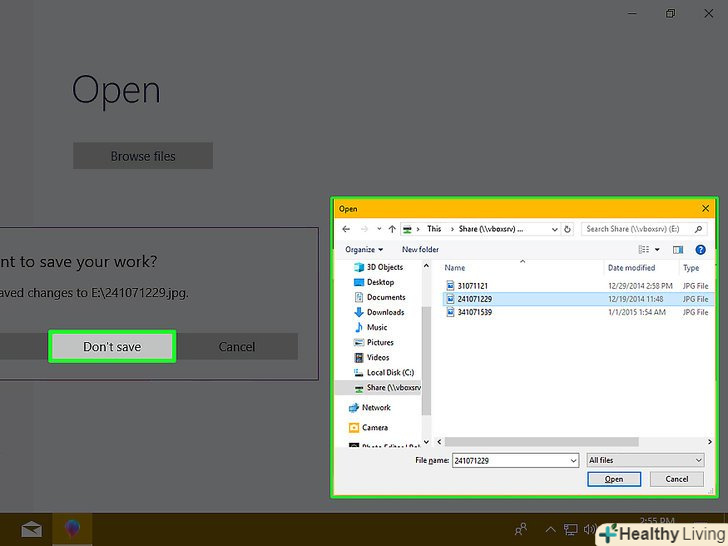Click date 1/1/2015 1:54 AM cell
The image size is (728, 546).
[637, 312]
